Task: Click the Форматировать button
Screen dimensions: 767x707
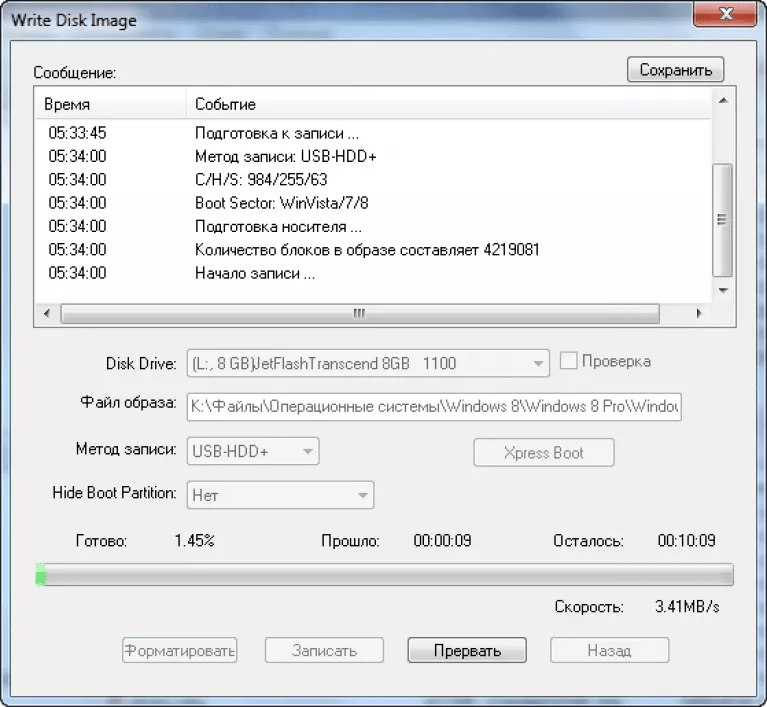Action: tap(180, 650)
